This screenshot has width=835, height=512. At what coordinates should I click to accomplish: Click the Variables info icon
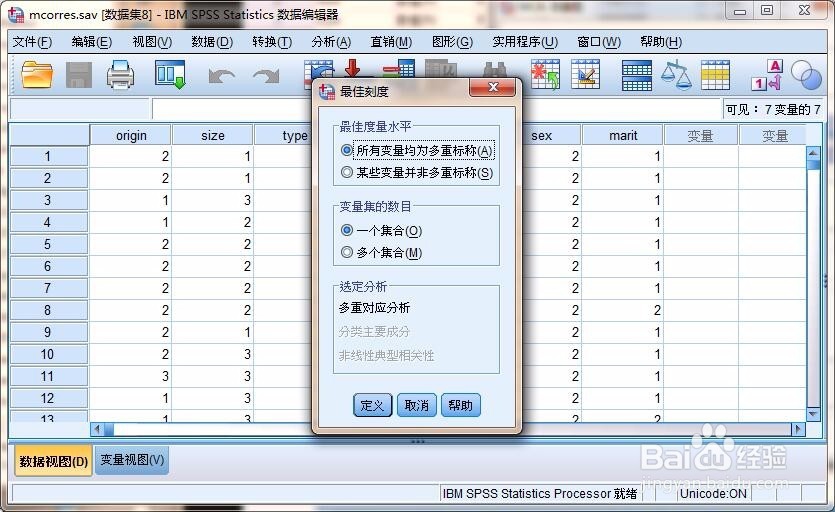399,68
